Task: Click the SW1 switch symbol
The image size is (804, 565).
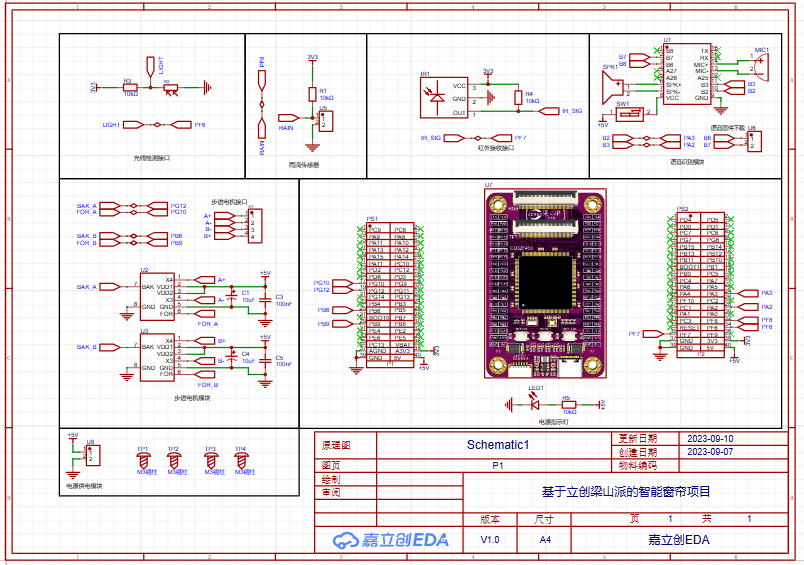Action: pyautogui.click(x=629, y=114)
